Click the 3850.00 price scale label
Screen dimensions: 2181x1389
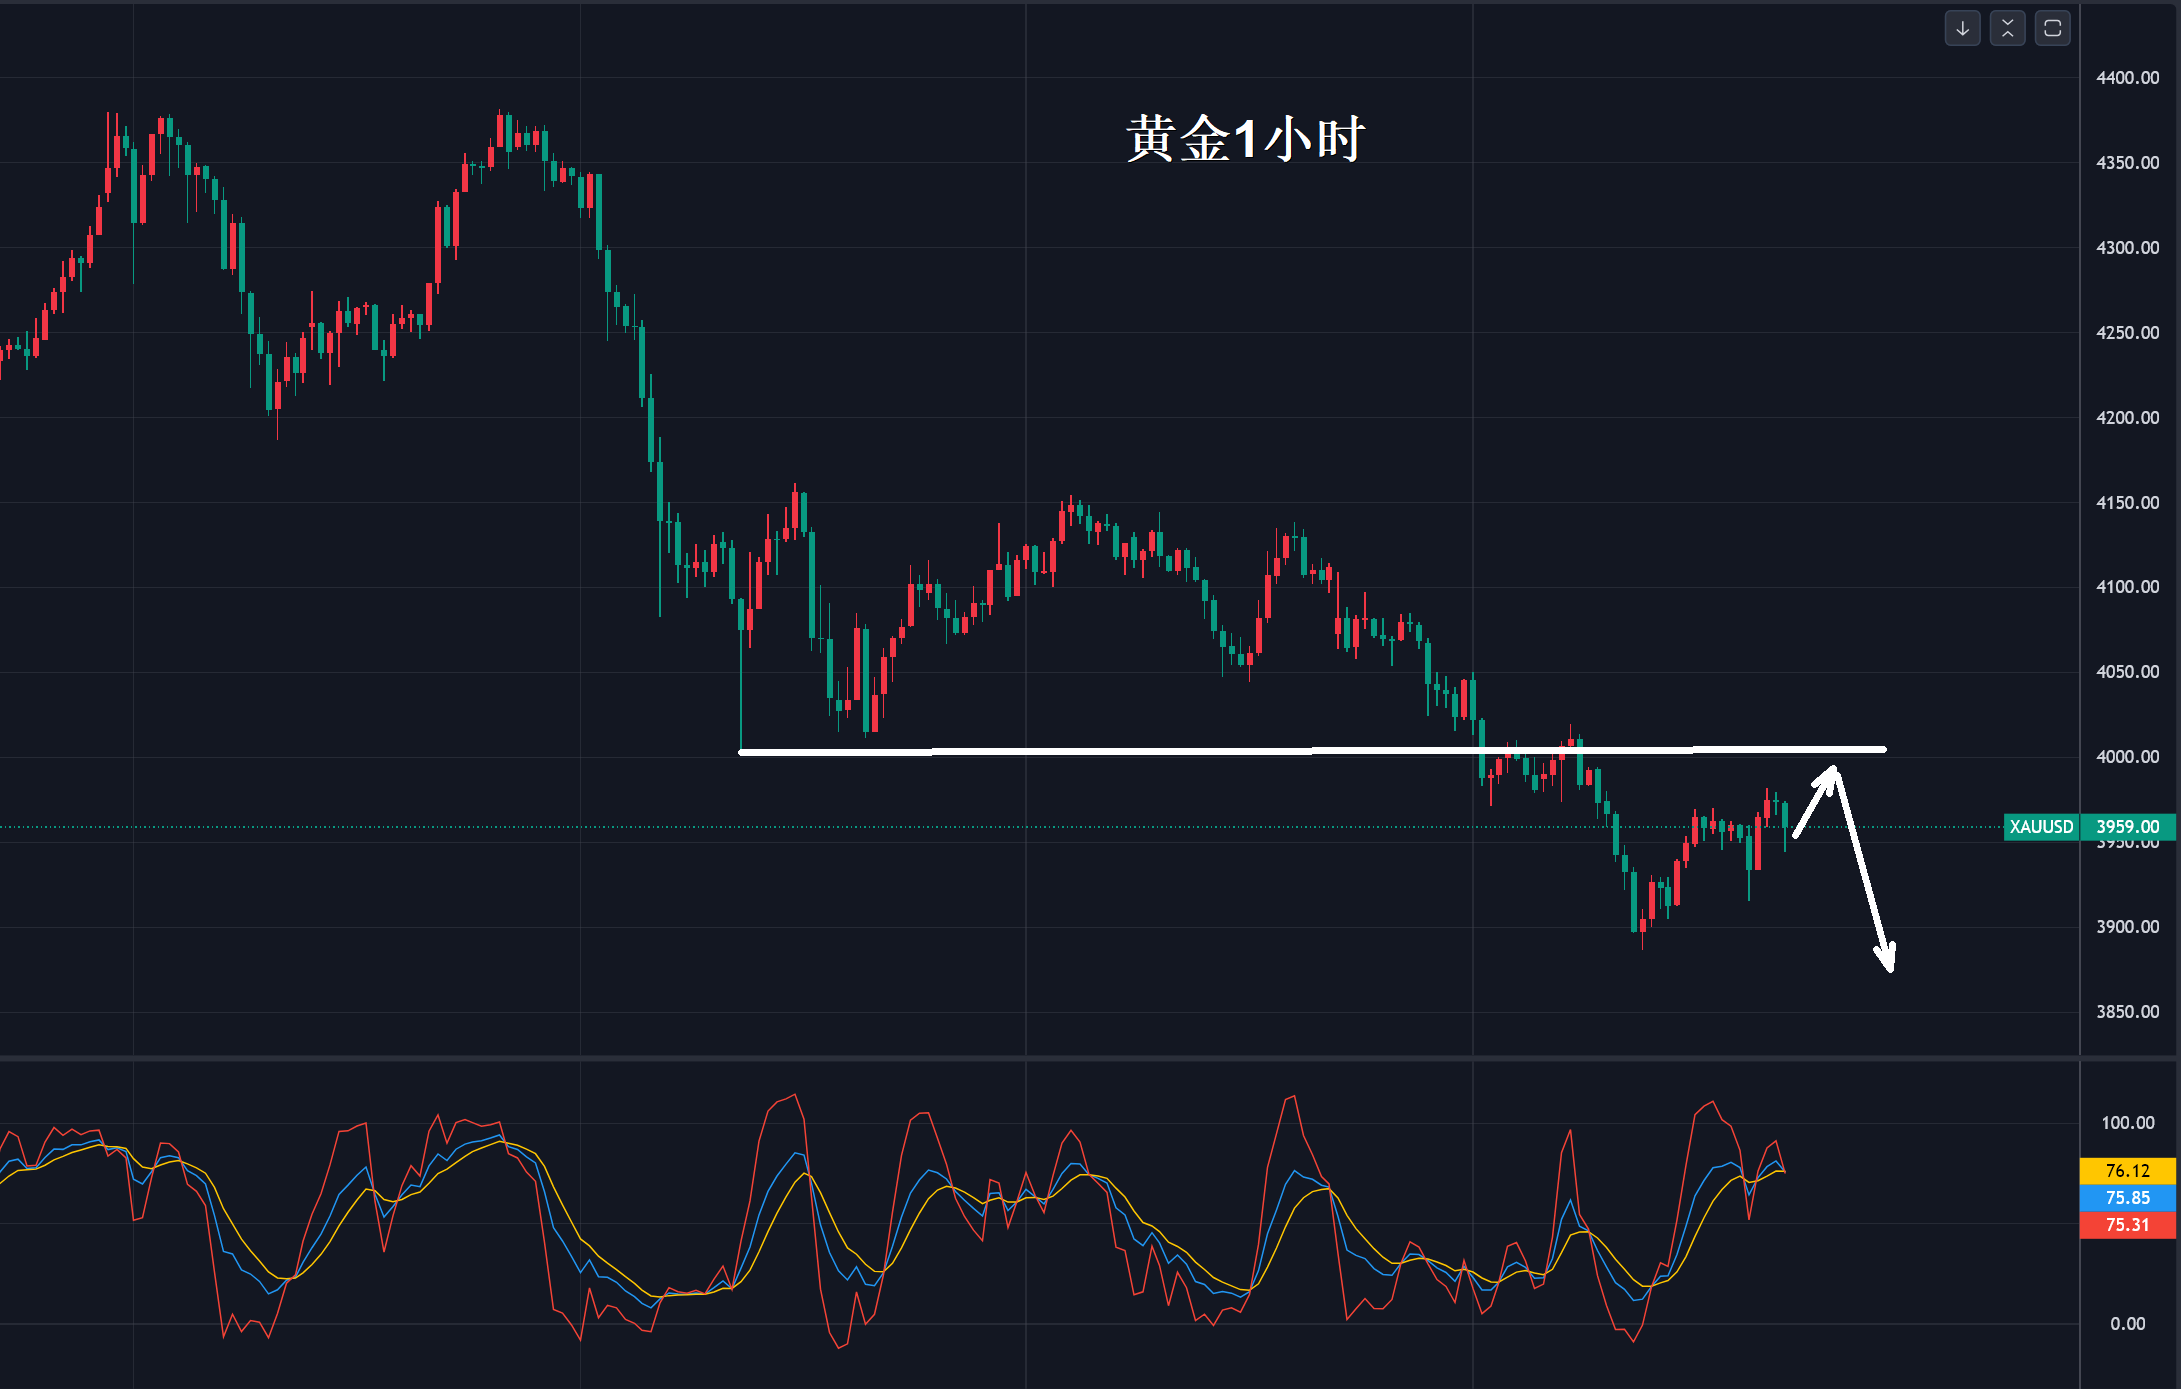[2127, 1012]
